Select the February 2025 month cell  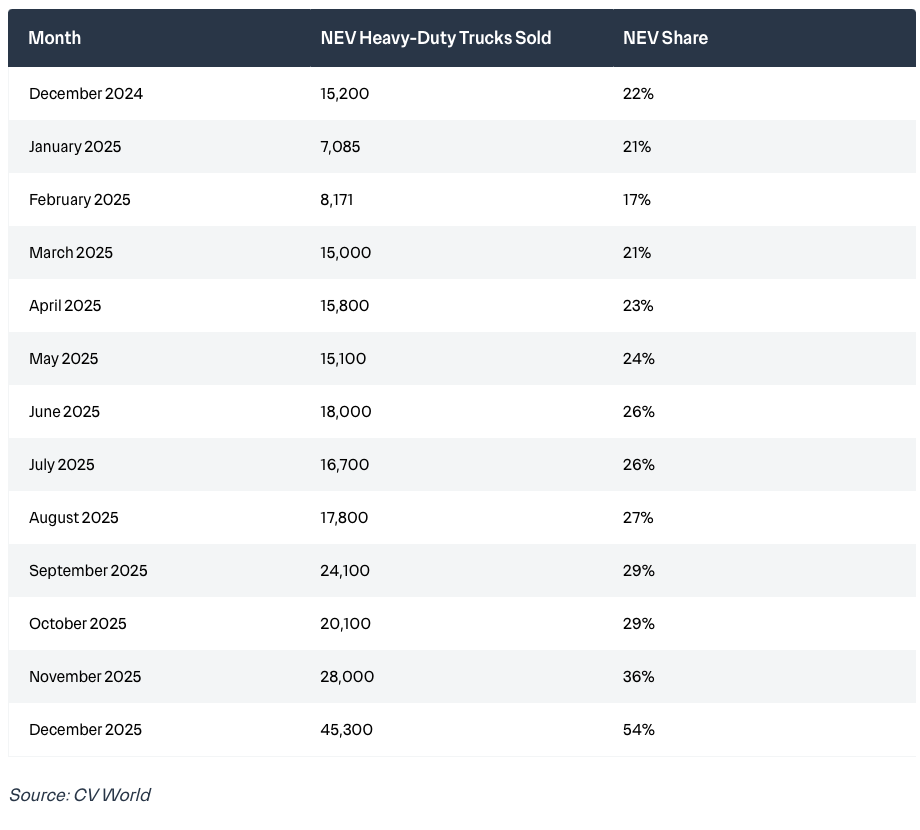[80, 200]
